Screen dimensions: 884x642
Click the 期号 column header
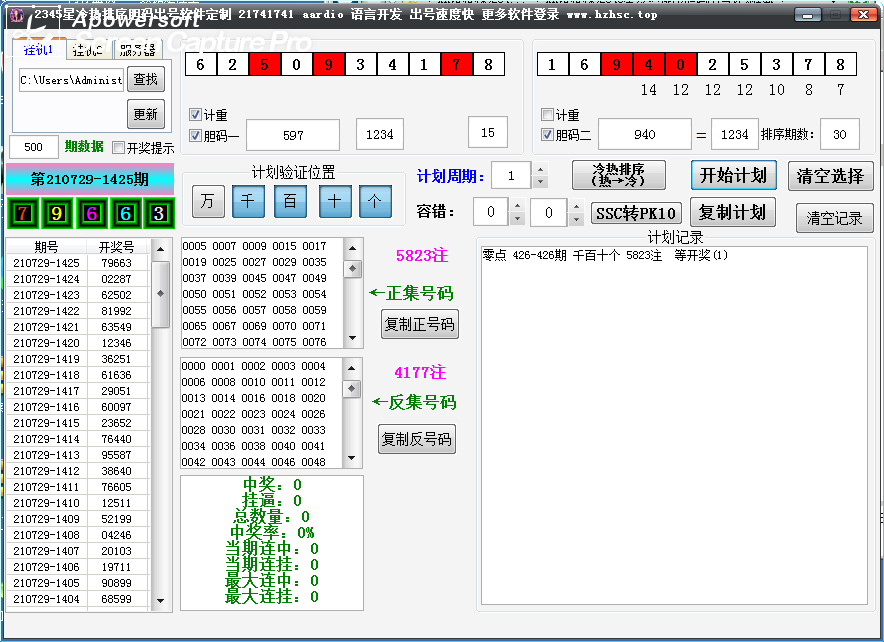click(x=46, y=247)
